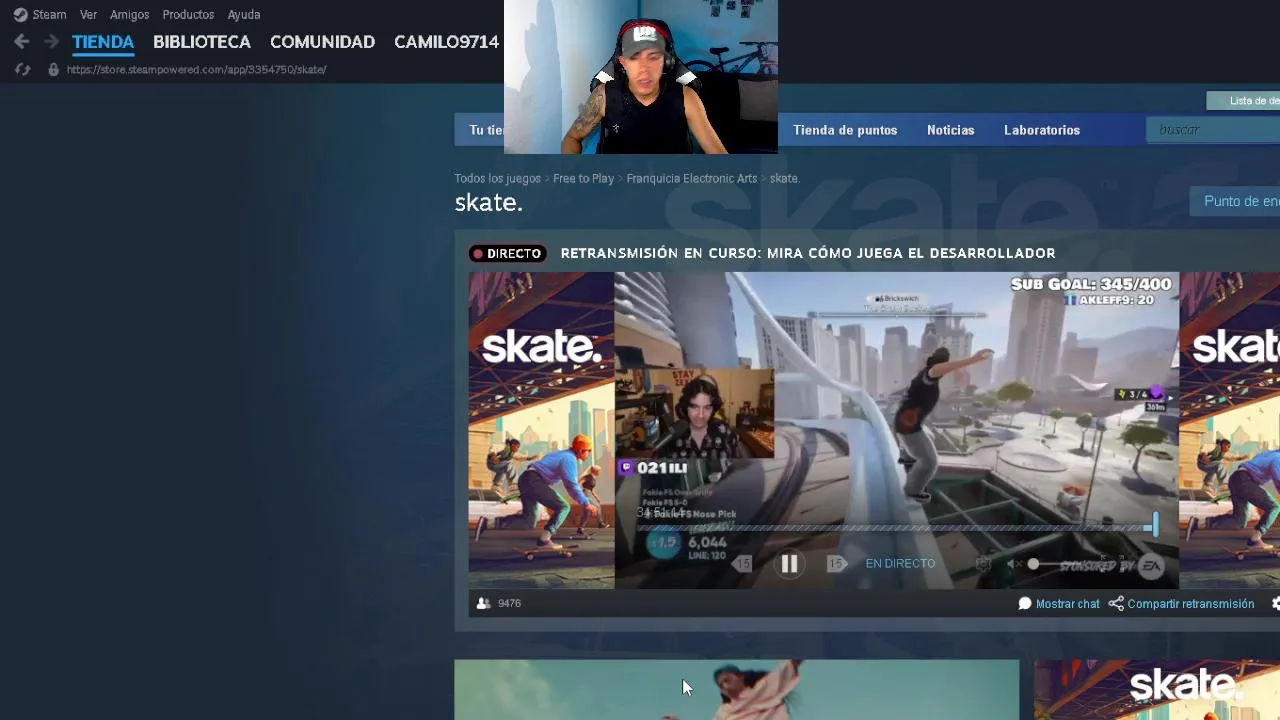Click the Steam logo icon in menu bar

(x=20, y=15)
